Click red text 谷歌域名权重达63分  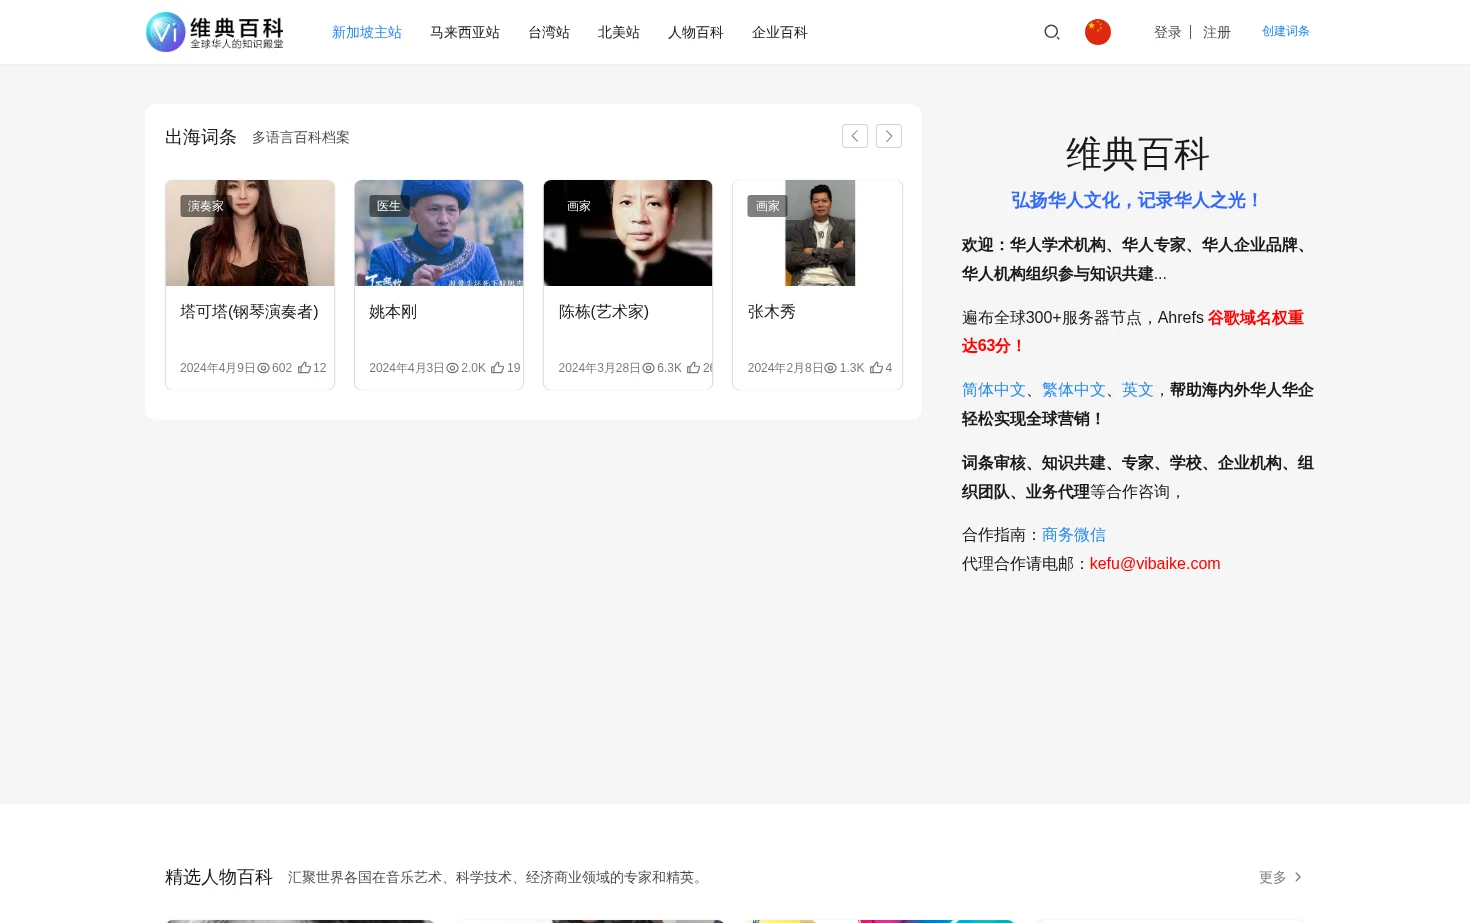point(1133,332)
